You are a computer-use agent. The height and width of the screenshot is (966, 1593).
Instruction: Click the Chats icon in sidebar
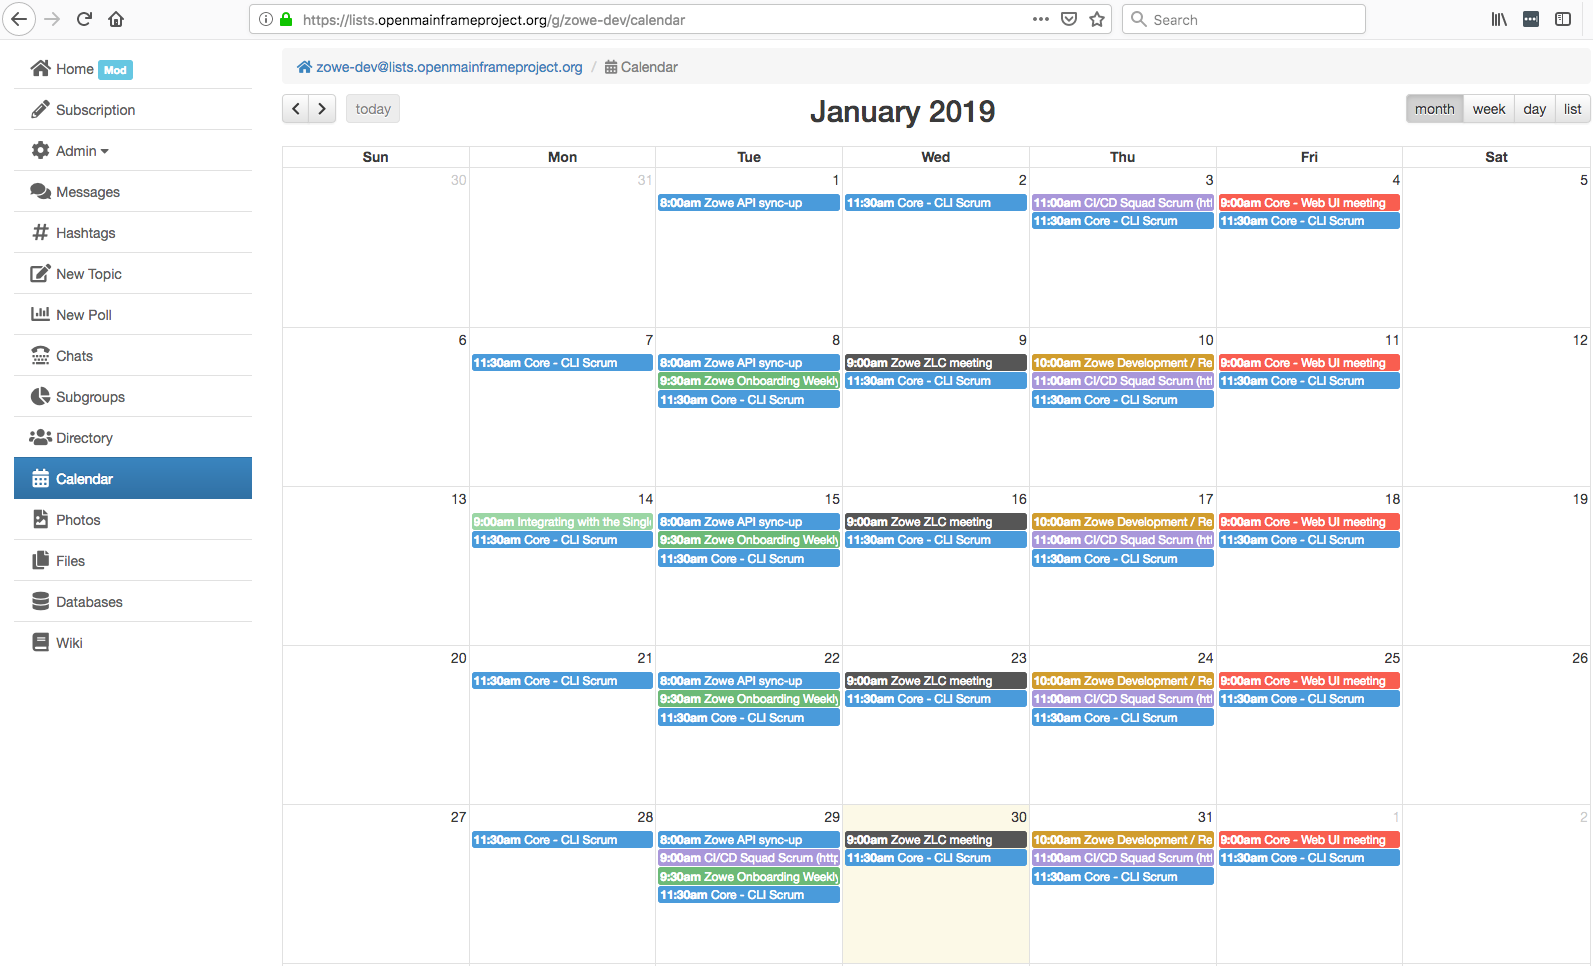[x=40, y=355]
